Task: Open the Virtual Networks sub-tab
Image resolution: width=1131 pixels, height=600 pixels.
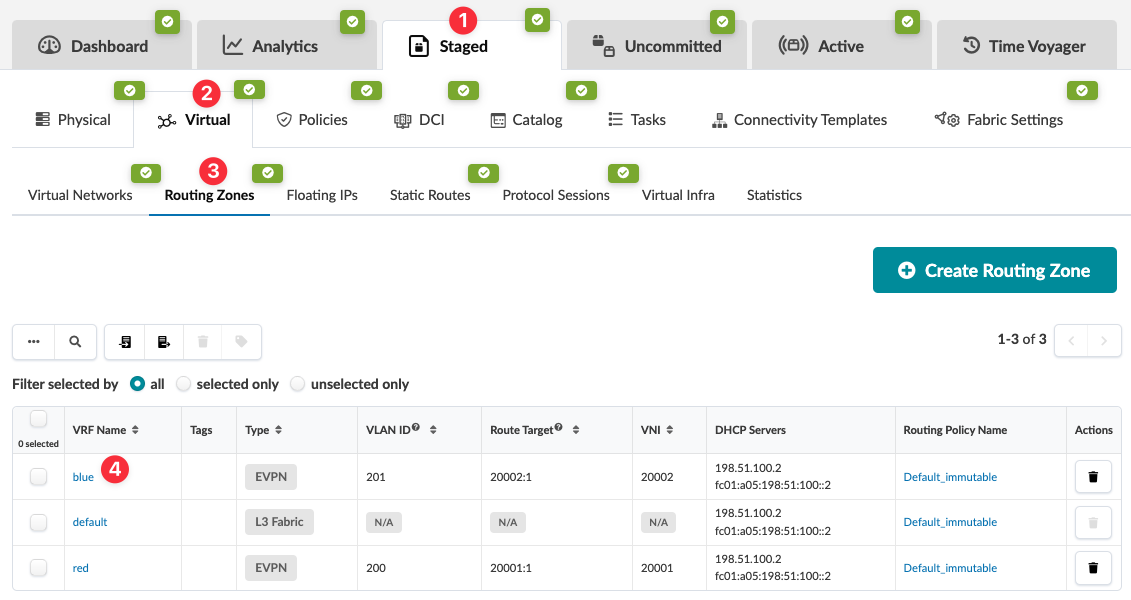Action: tap(80, 195)
